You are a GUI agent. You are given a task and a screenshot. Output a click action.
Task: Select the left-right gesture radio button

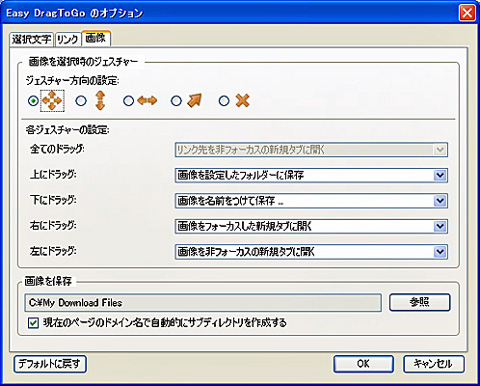129,101
